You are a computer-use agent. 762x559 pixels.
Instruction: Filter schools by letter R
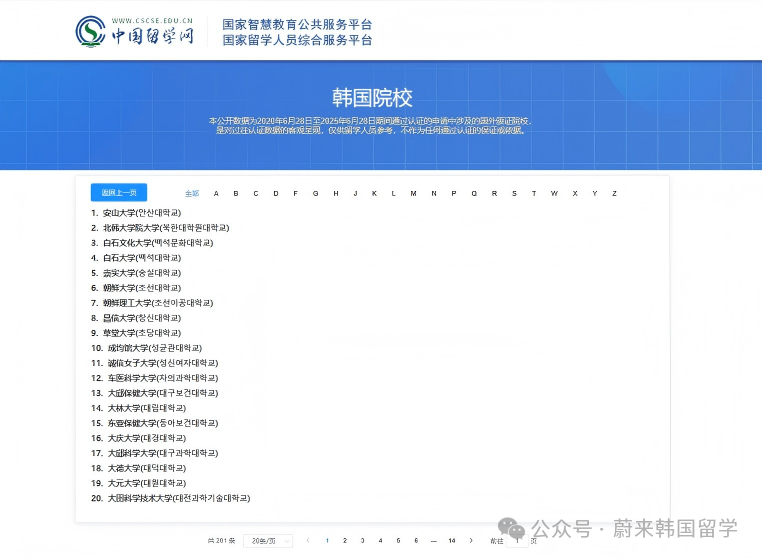click(494, 193)
